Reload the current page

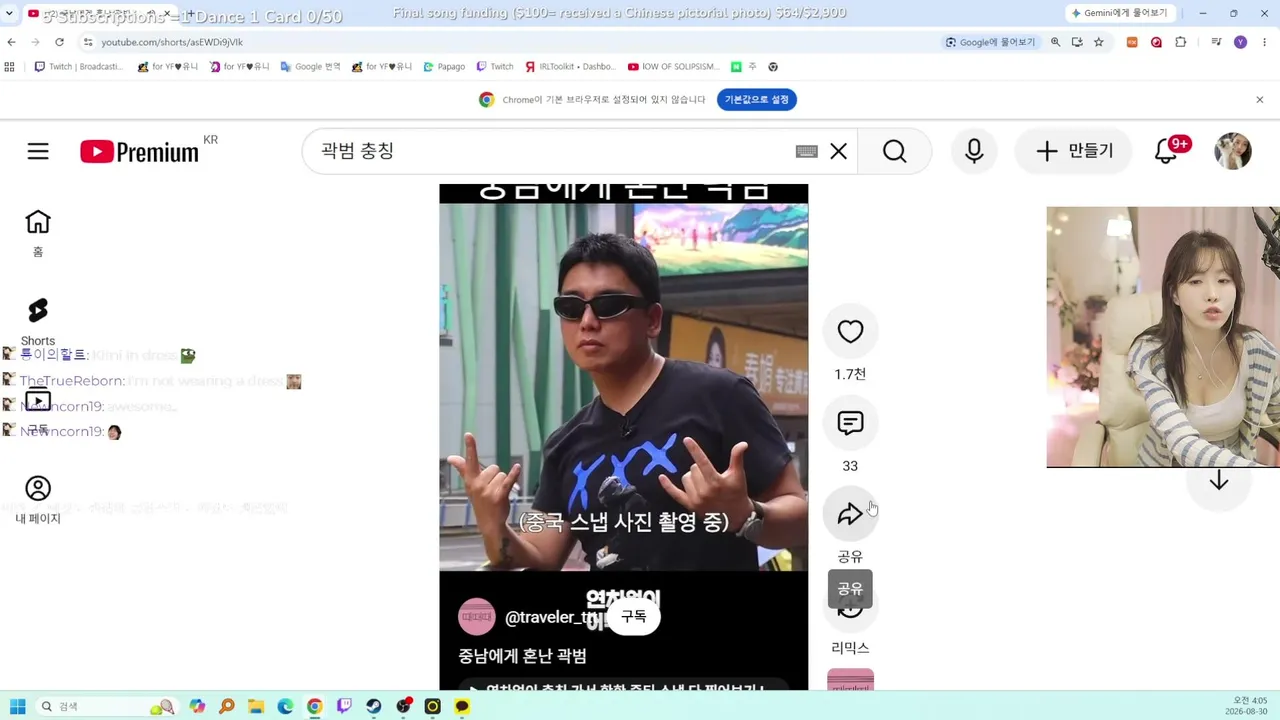click(59, 42)
